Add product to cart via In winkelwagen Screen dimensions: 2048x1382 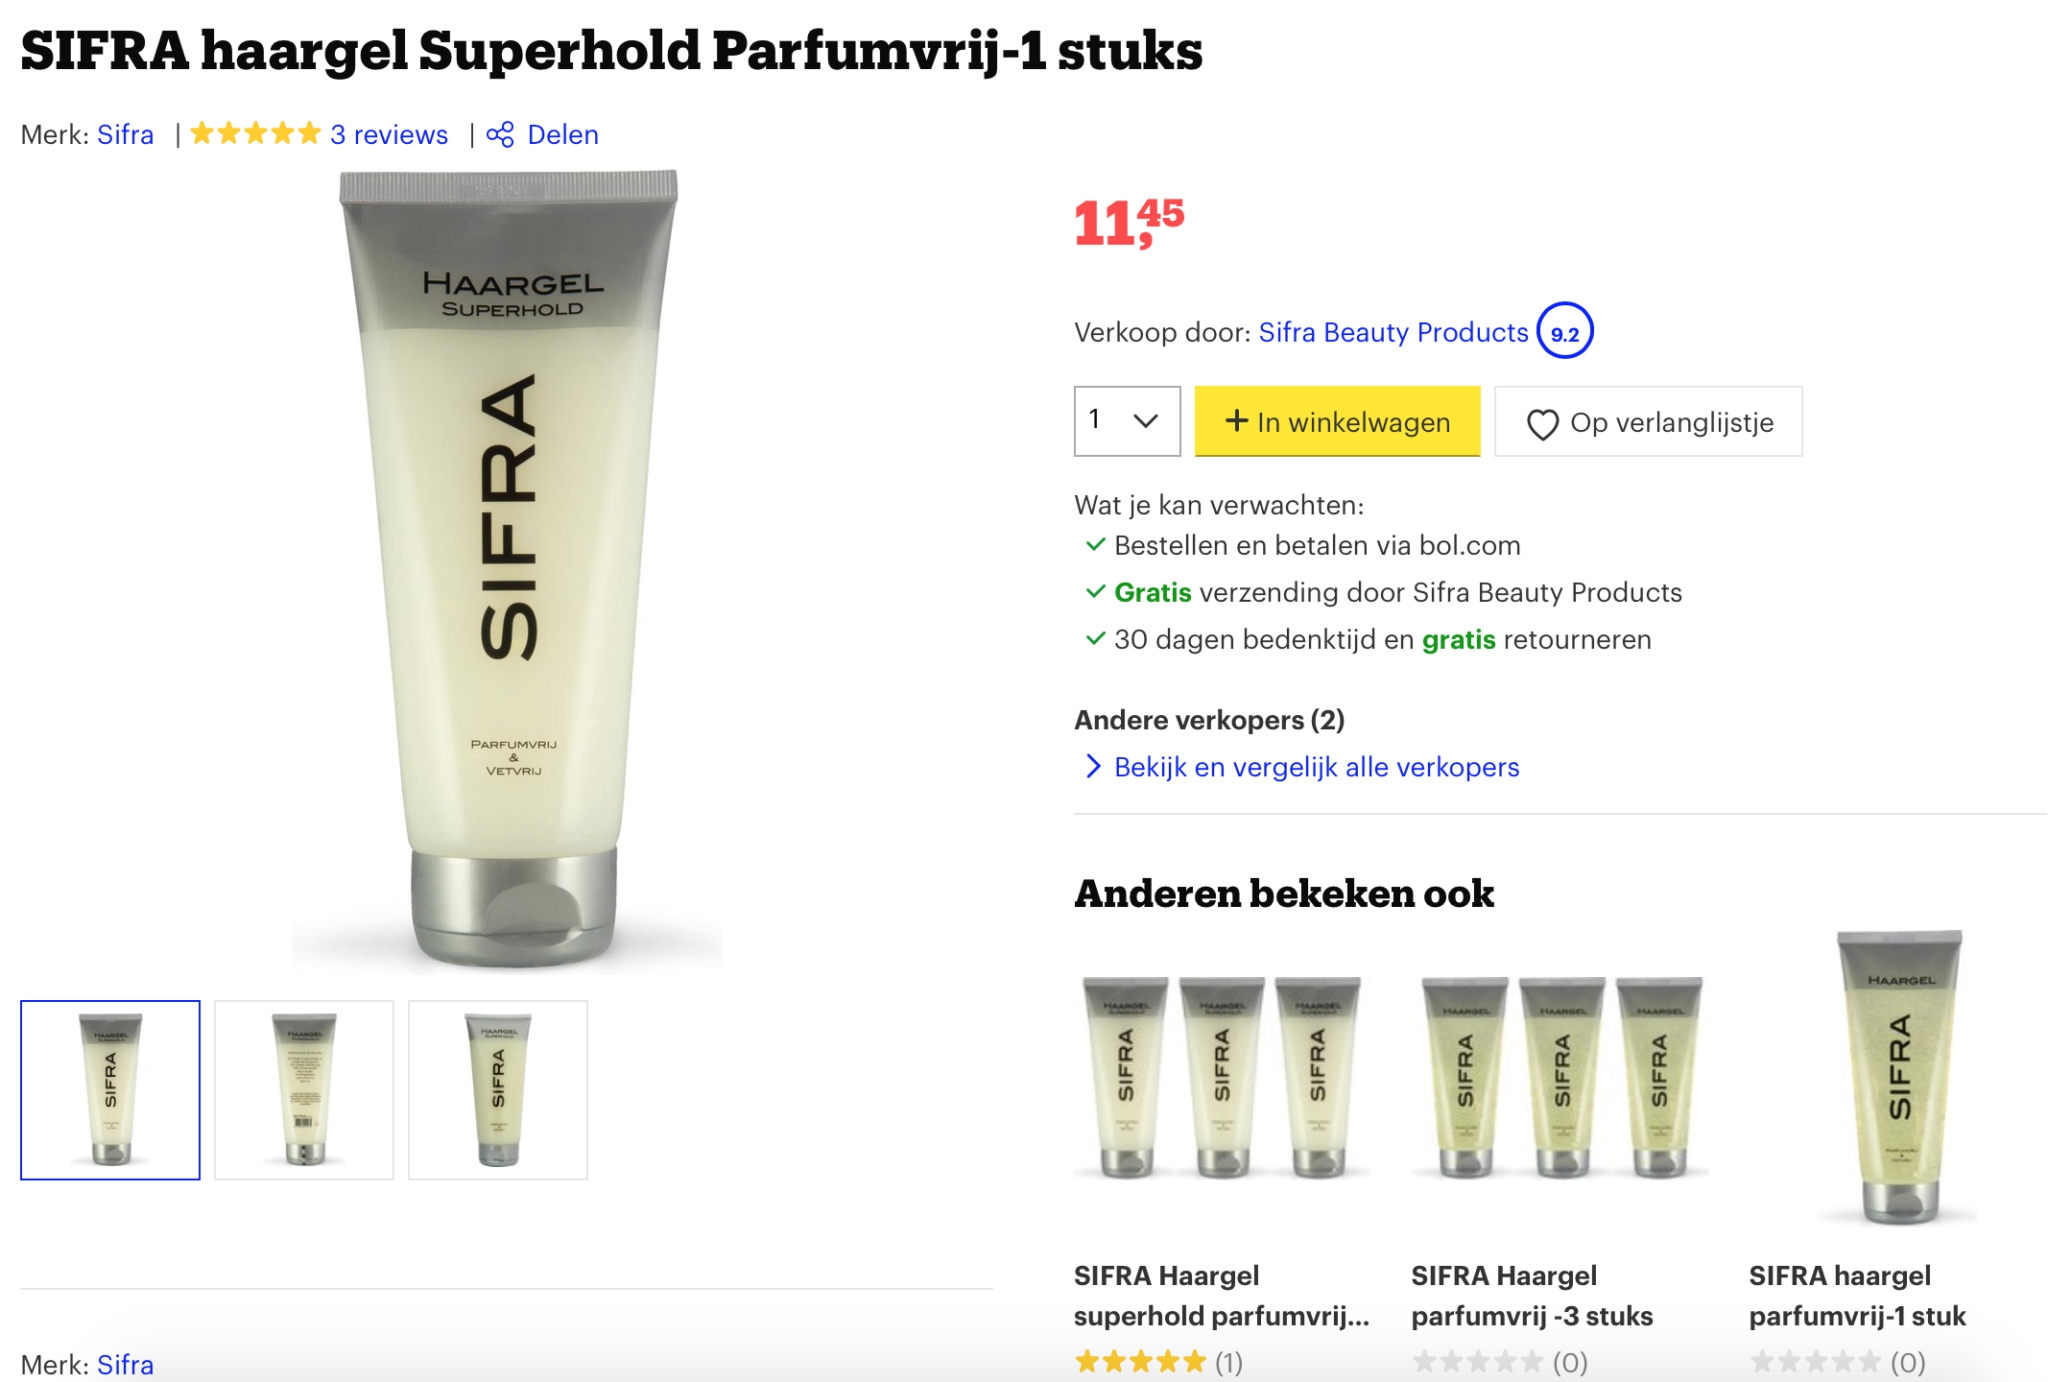1337,422
